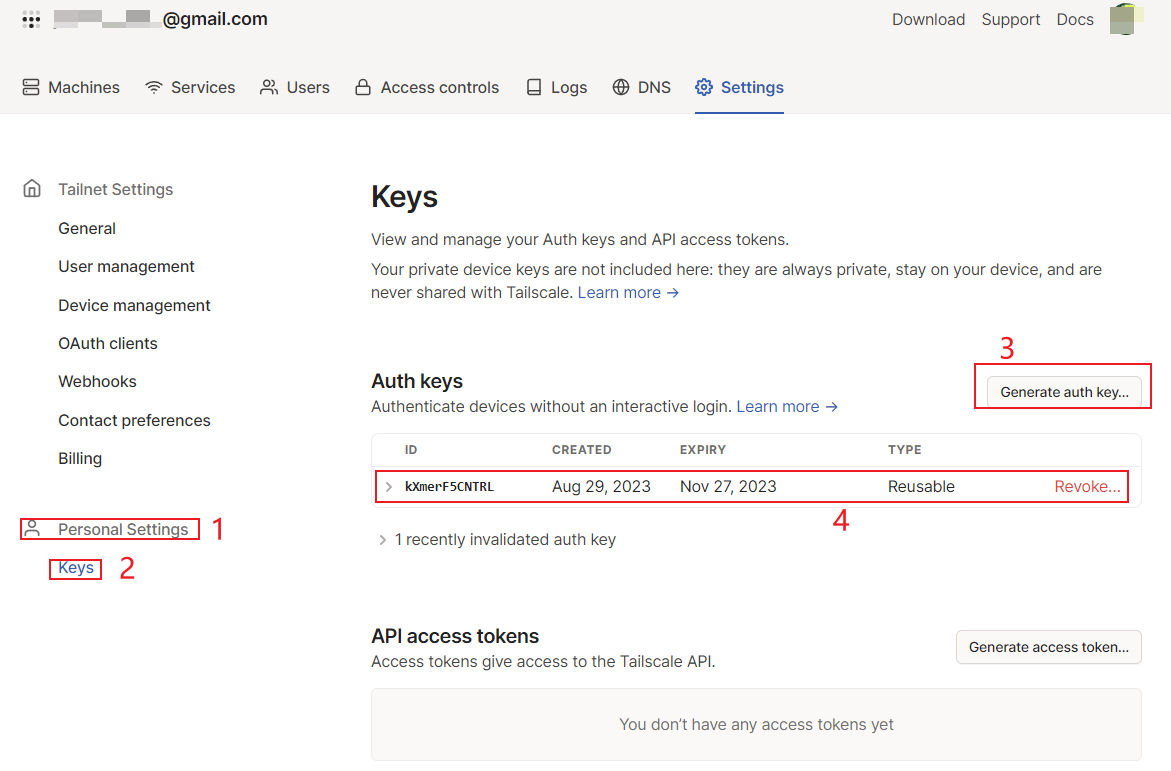Click Generate access token button
The height and width of the screenshot is (771, 1171).
coord(1048,647)
